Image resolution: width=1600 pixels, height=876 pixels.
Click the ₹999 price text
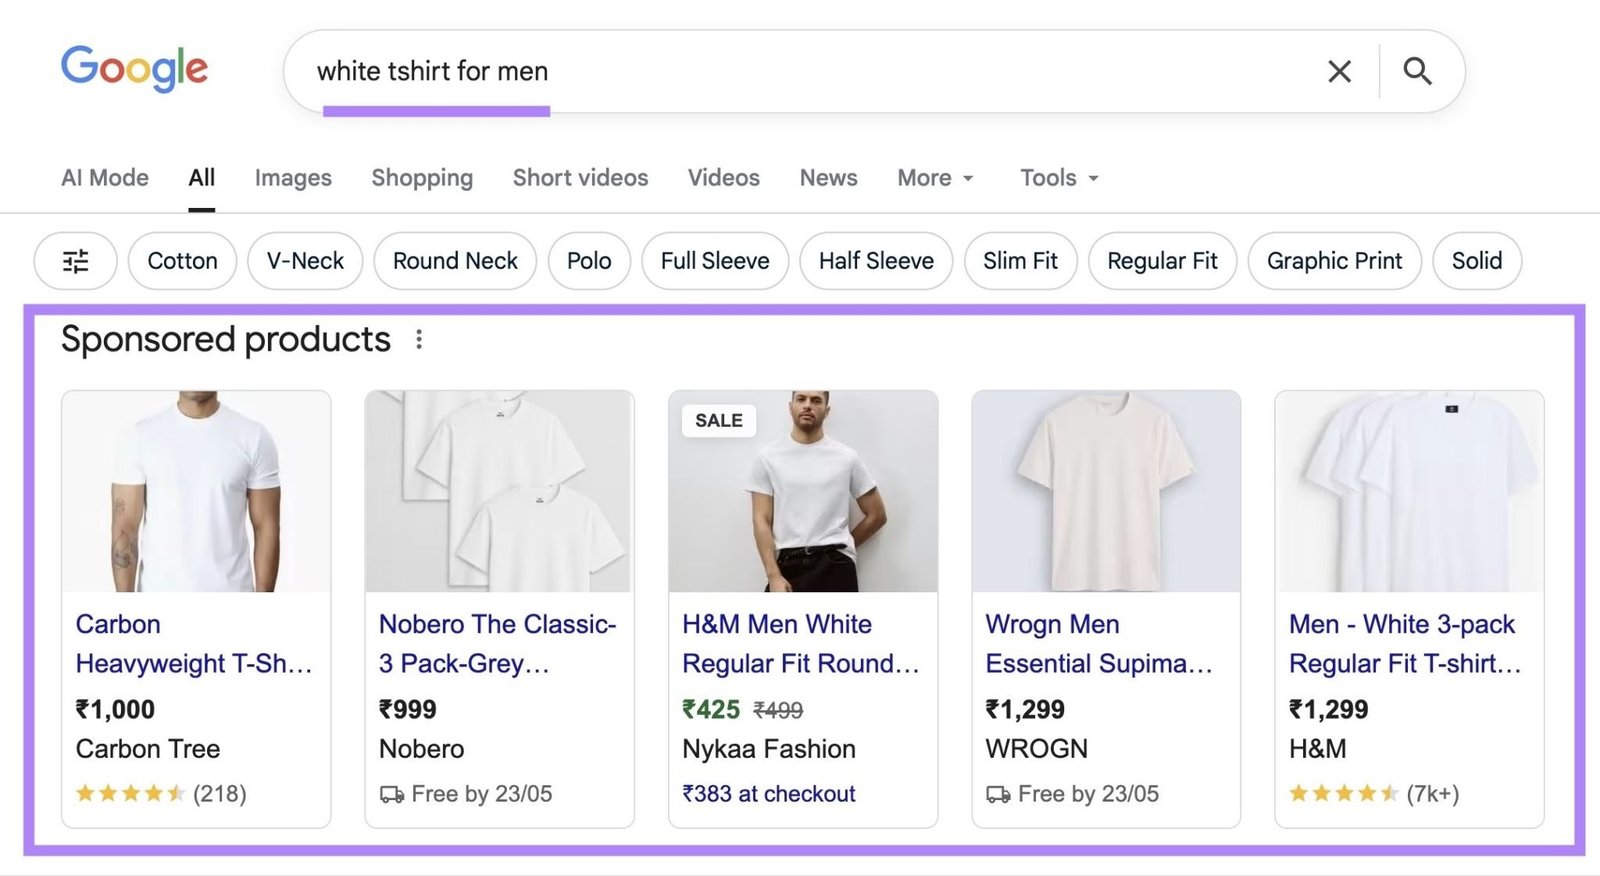coord(407,710)
